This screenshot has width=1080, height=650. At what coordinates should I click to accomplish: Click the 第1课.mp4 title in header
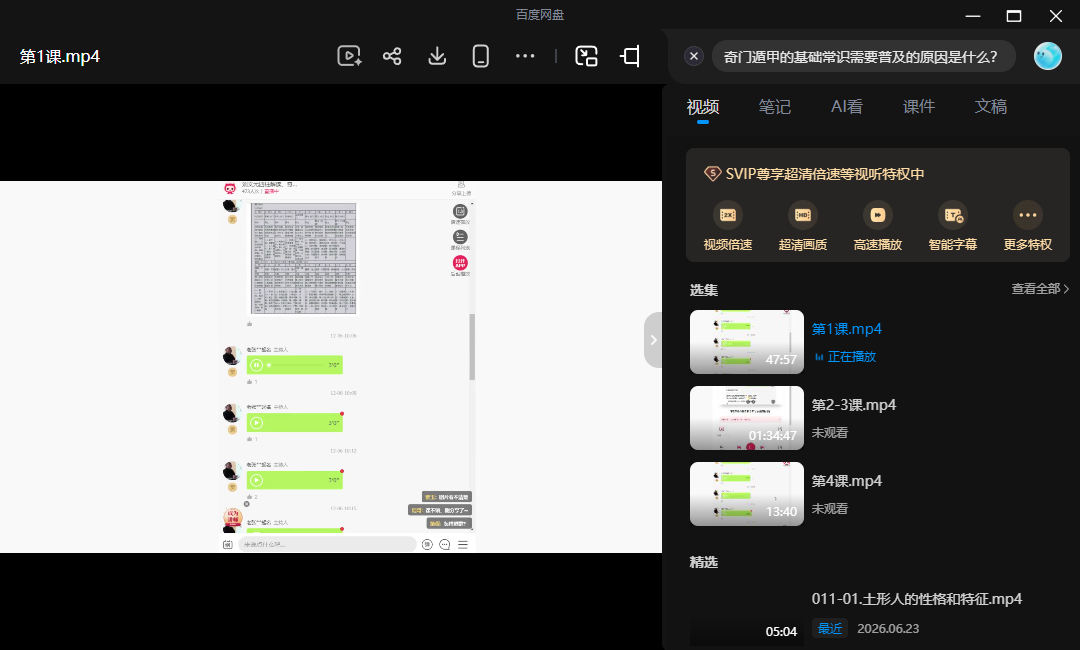(60, 56)
